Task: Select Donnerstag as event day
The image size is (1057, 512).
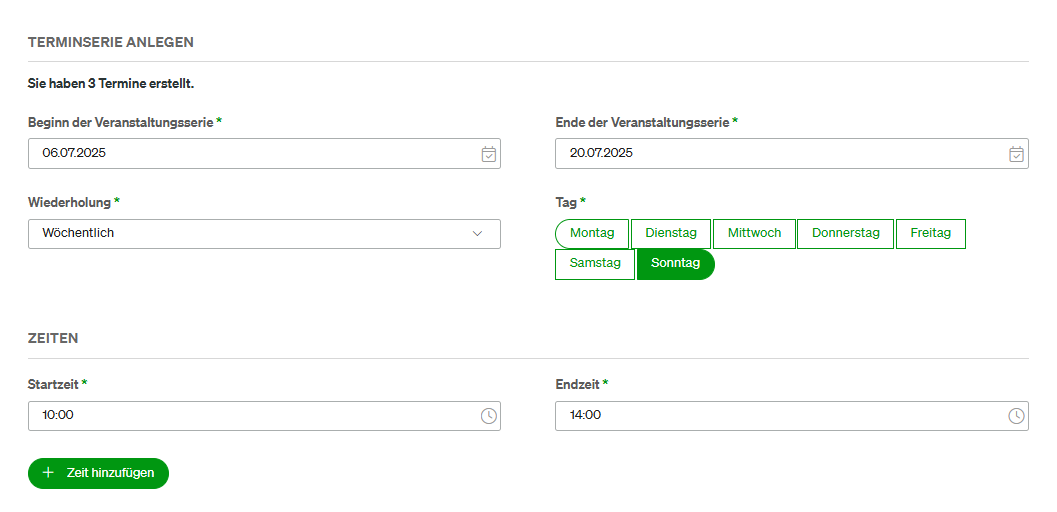Action: click(x=845, y=234)
